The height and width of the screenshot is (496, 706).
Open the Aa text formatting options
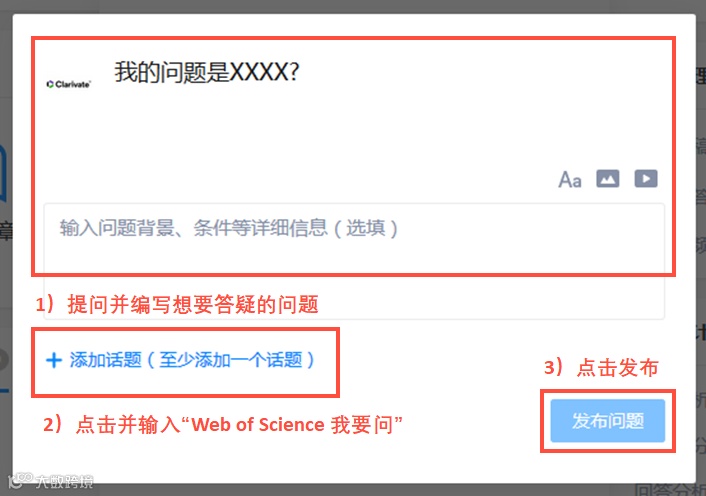[x=570, y=179]
